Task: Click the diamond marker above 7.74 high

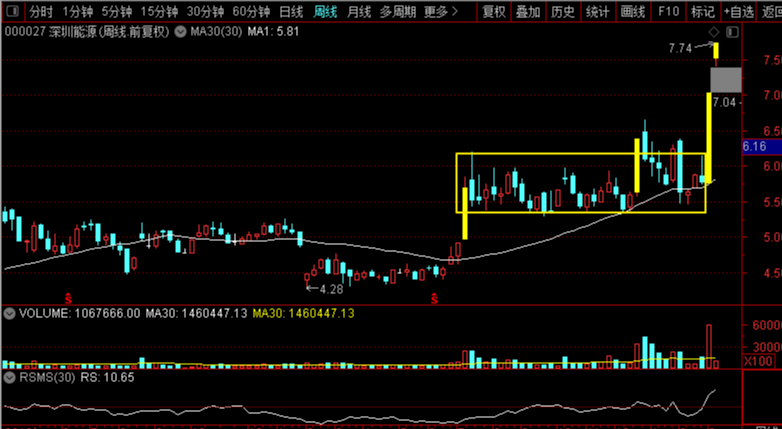Action: pos(714,33)
